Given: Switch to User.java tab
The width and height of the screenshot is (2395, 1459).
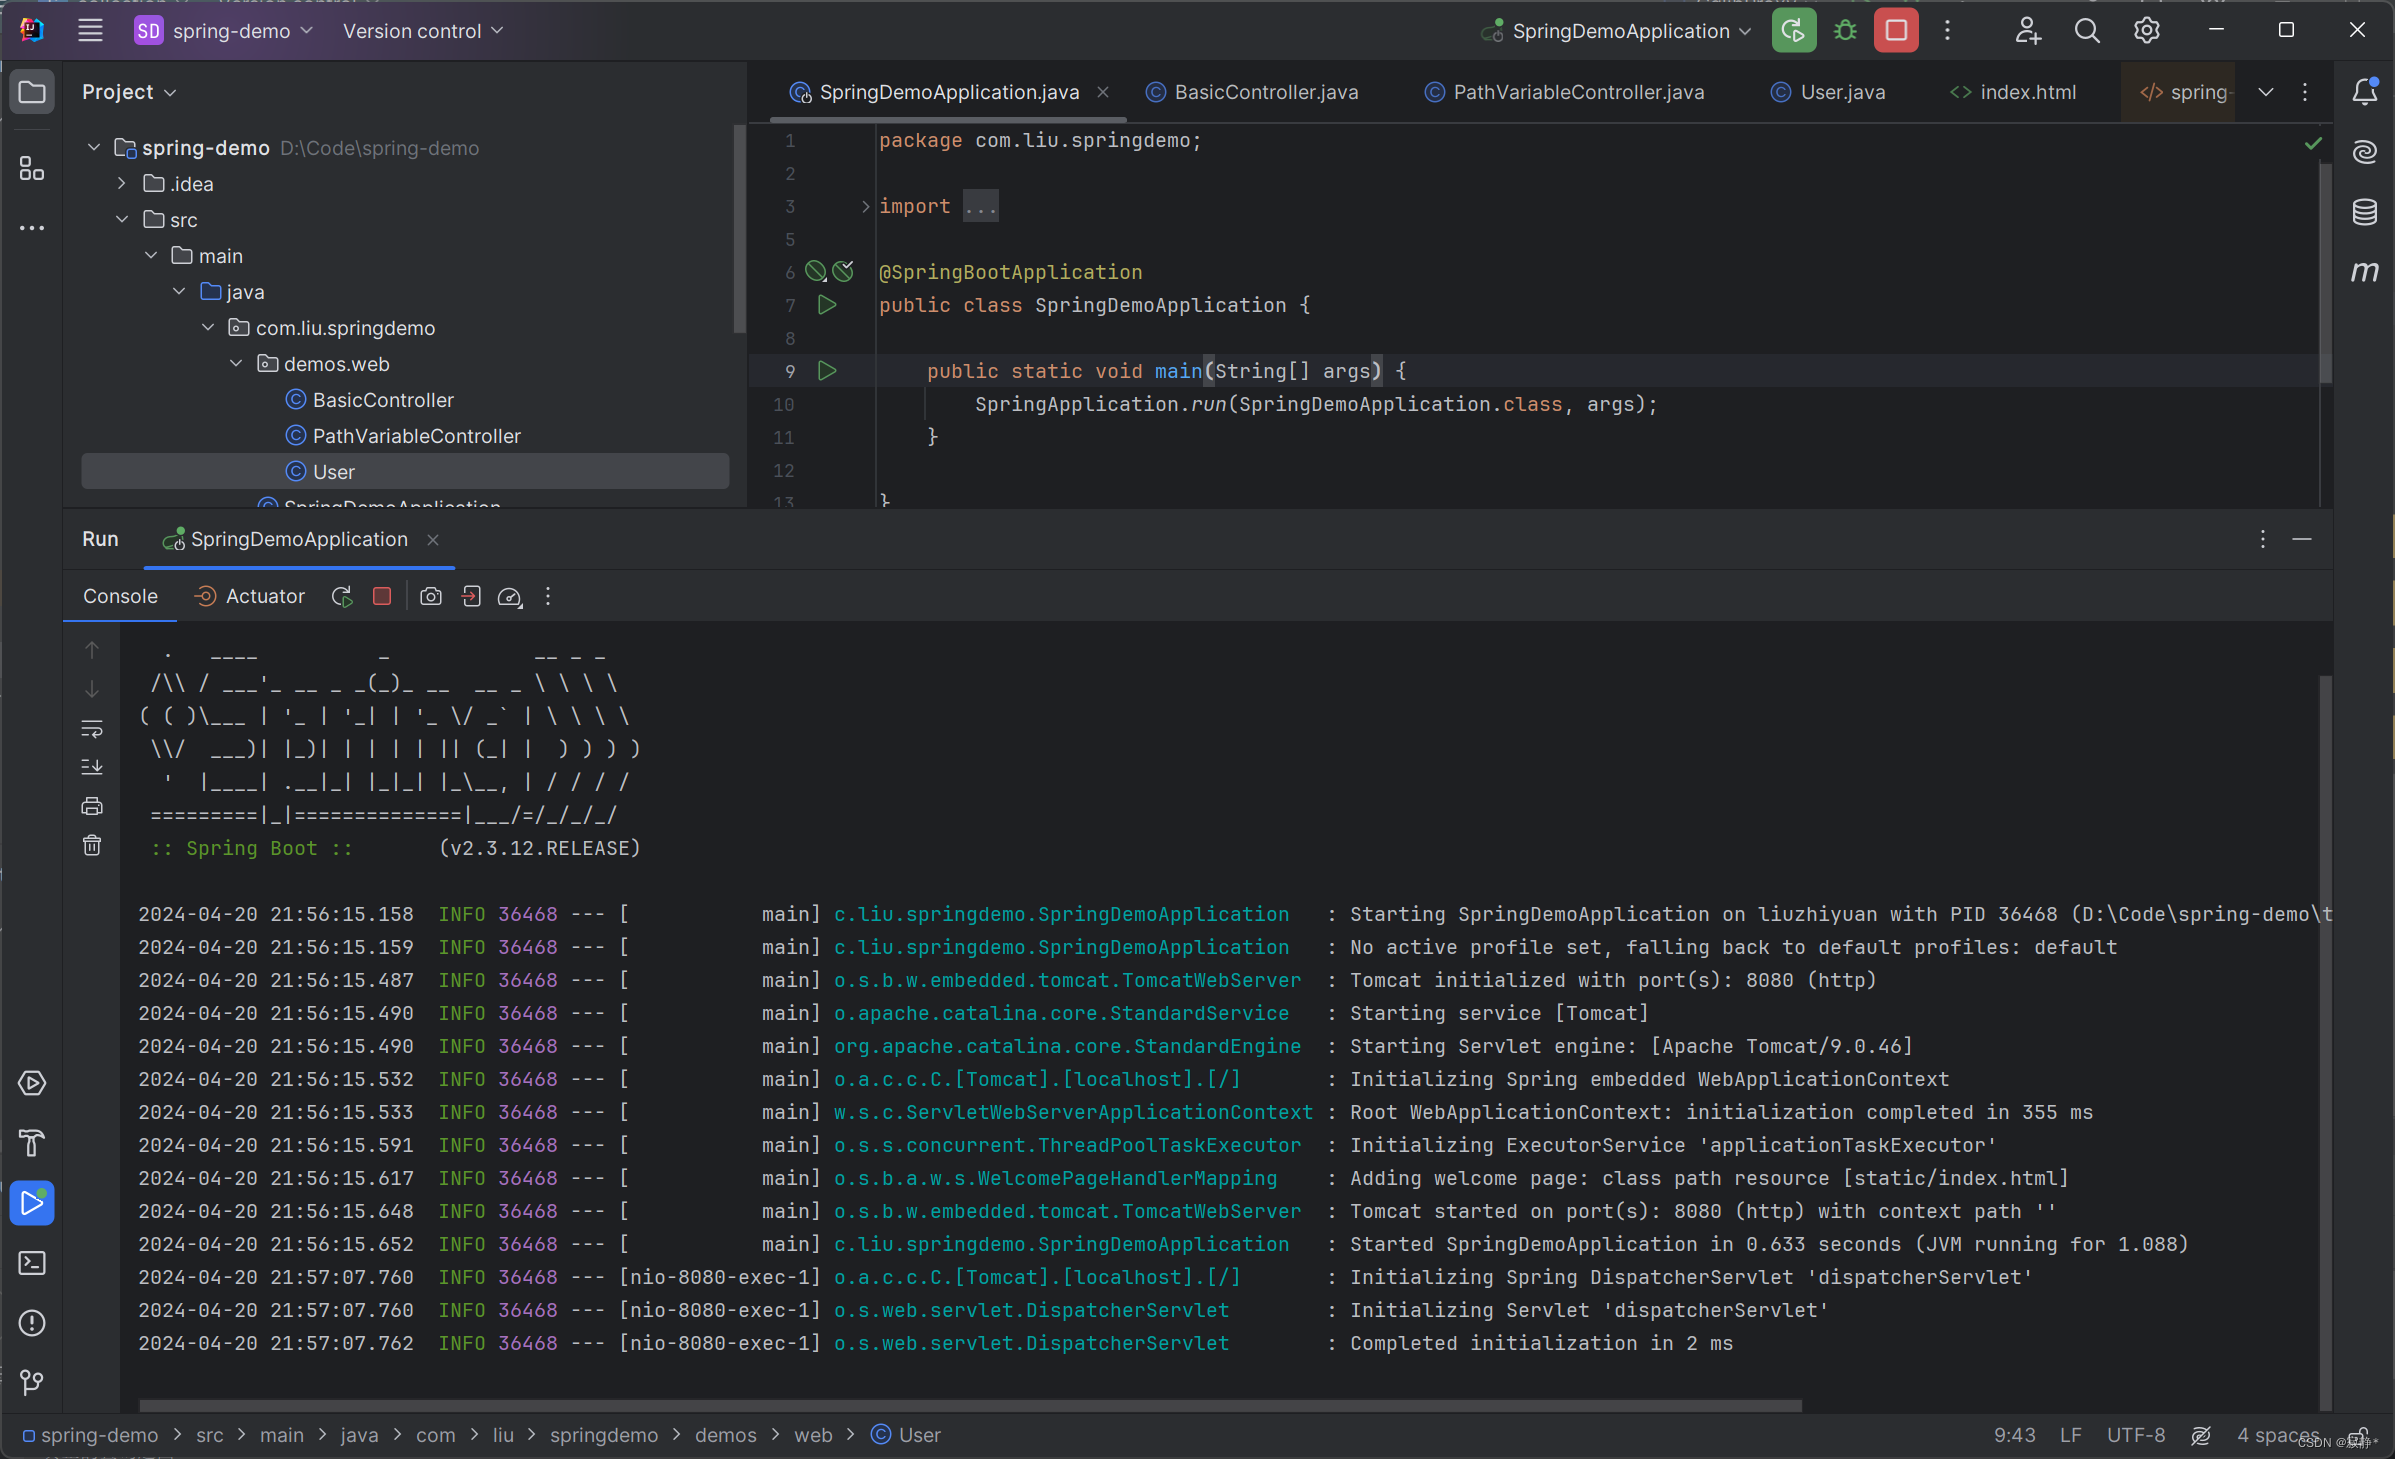Looking at the screenshot, I should (x=1829, y=92).
